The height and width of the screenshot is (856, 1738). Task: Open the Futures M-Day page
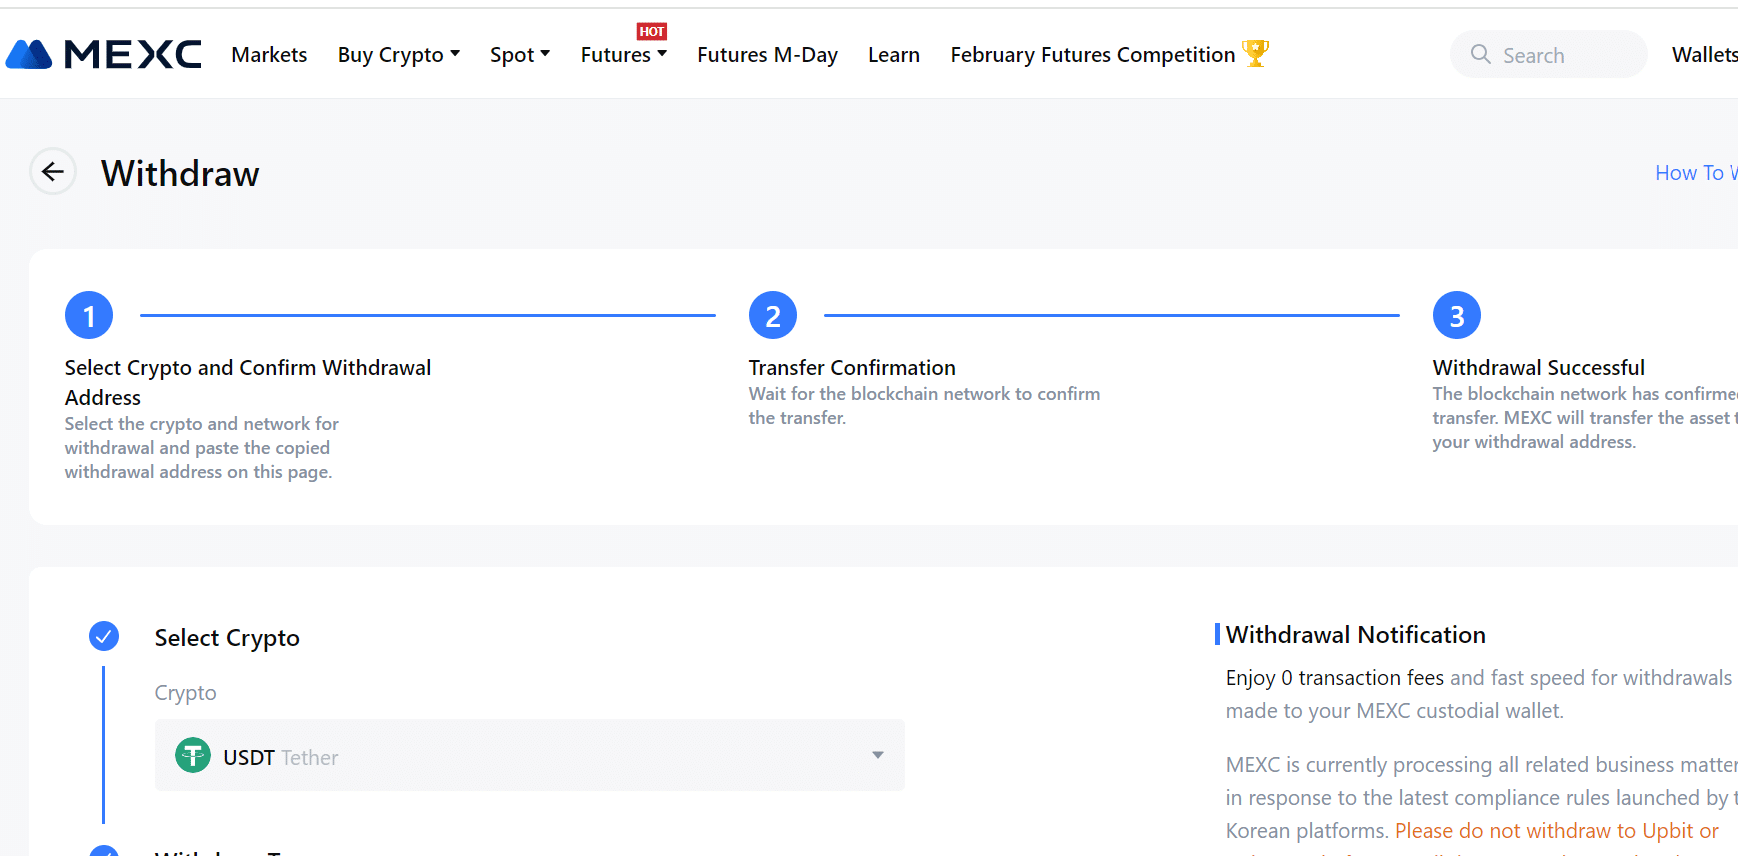click(768, 55)
